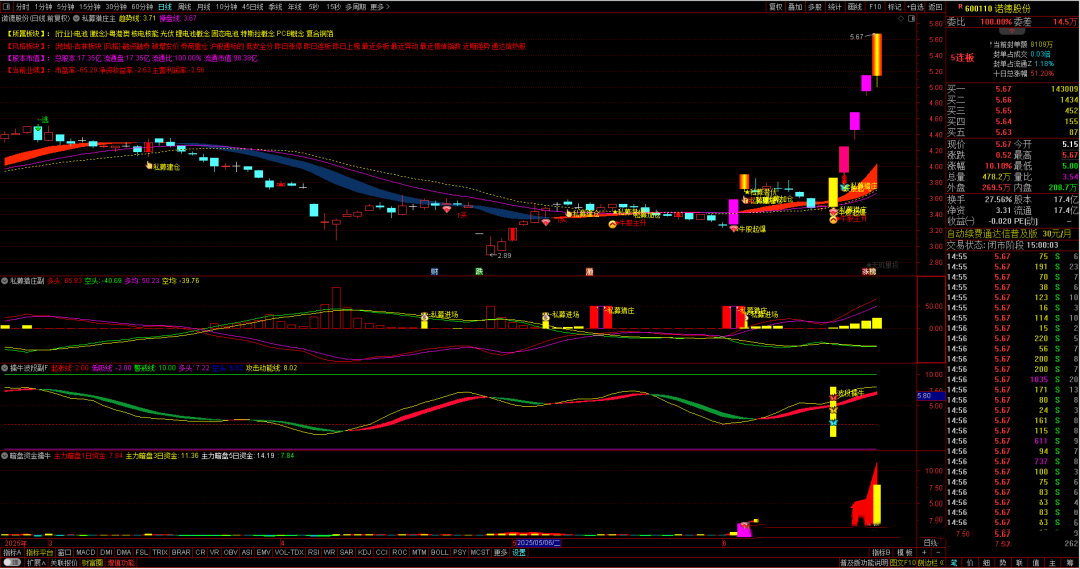Select the MACD indicator tab
The width and height of the screenshot is (1080, 569).
[86, 552]
